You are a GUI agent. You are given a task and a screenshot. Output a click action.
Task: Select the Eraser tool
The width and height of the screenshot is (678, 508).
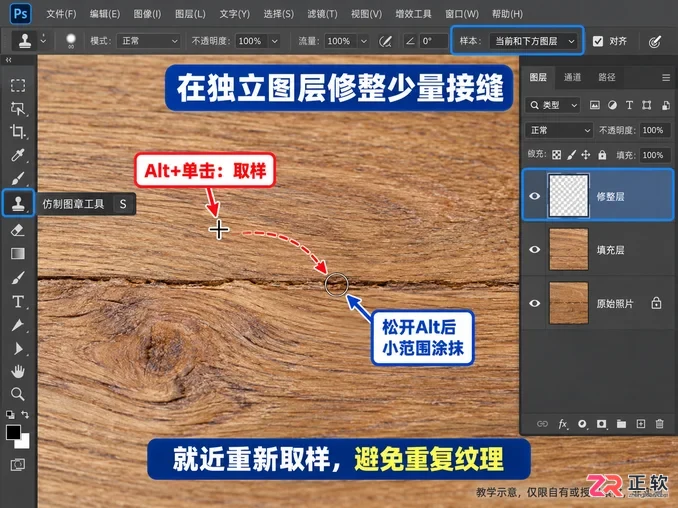pyautogui.click(x=18, y=230)
